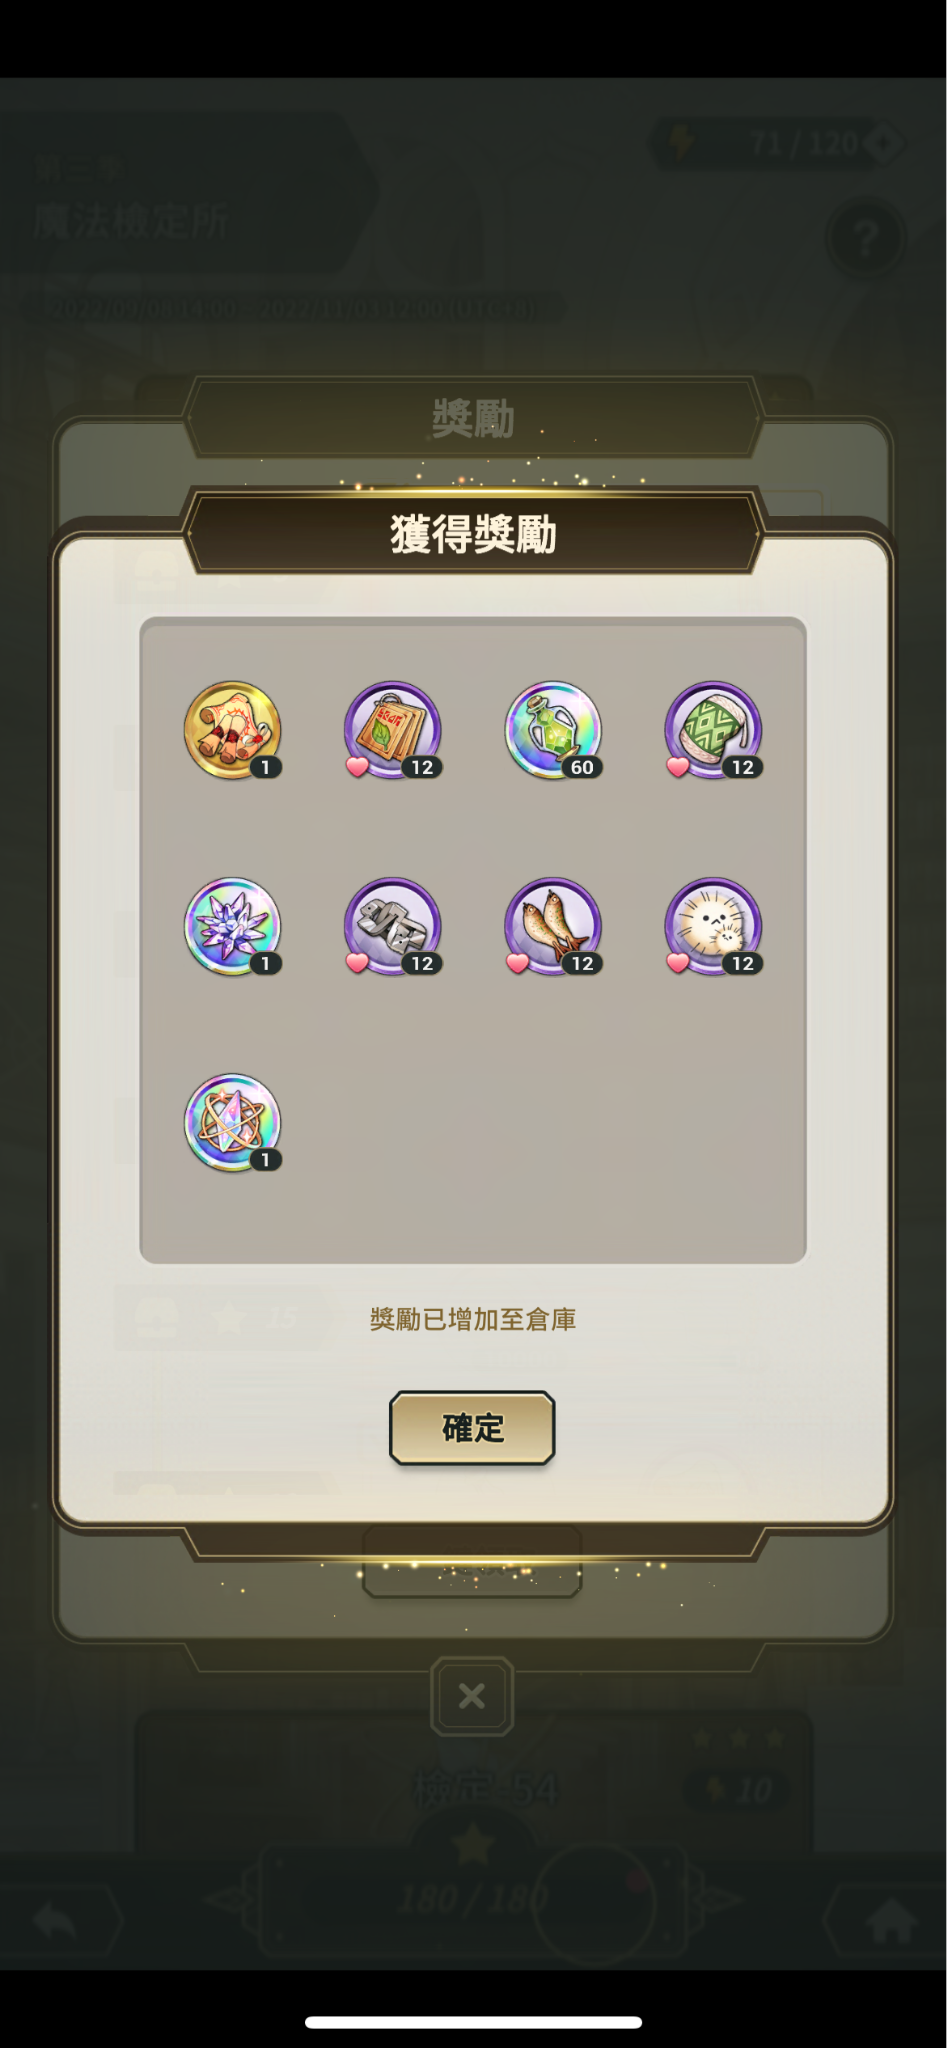Select the 檢定 54 stage entry
This screenshot has width=947, height=2048.
click(x=485, y=1789)
